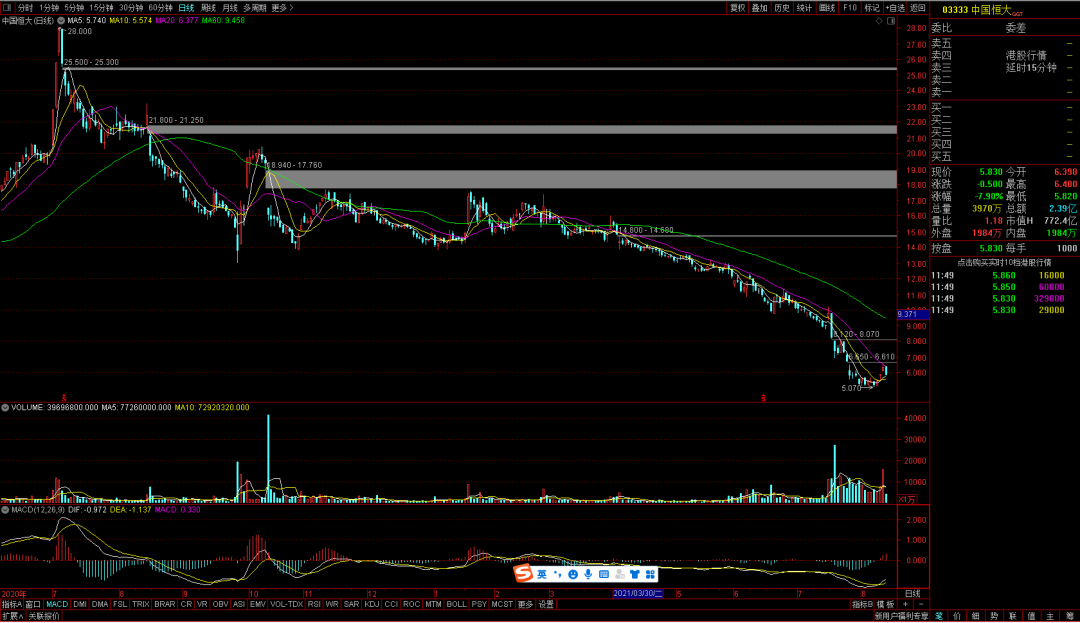Collapse the MACD(12,26,9) indicator round arrow
This screenshot has width=1080, height=623.
(x=6, y=510)
